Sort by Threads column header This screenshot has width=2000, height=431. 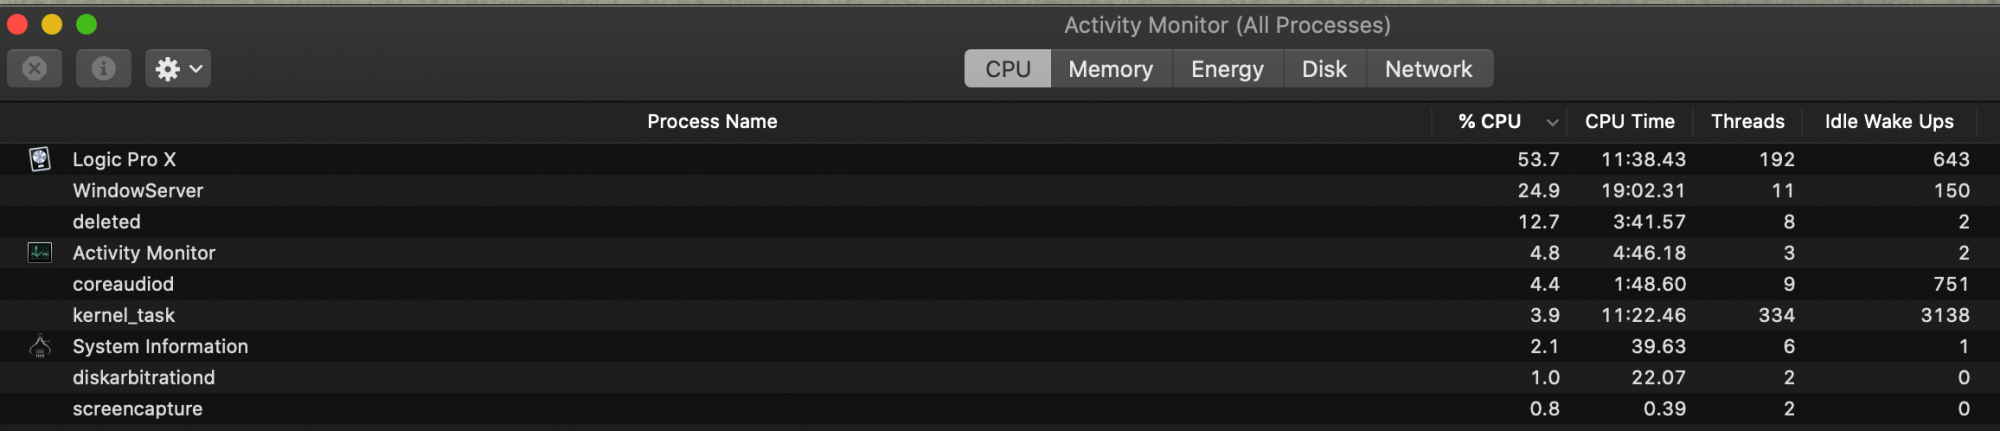[x=1747, y=122]
